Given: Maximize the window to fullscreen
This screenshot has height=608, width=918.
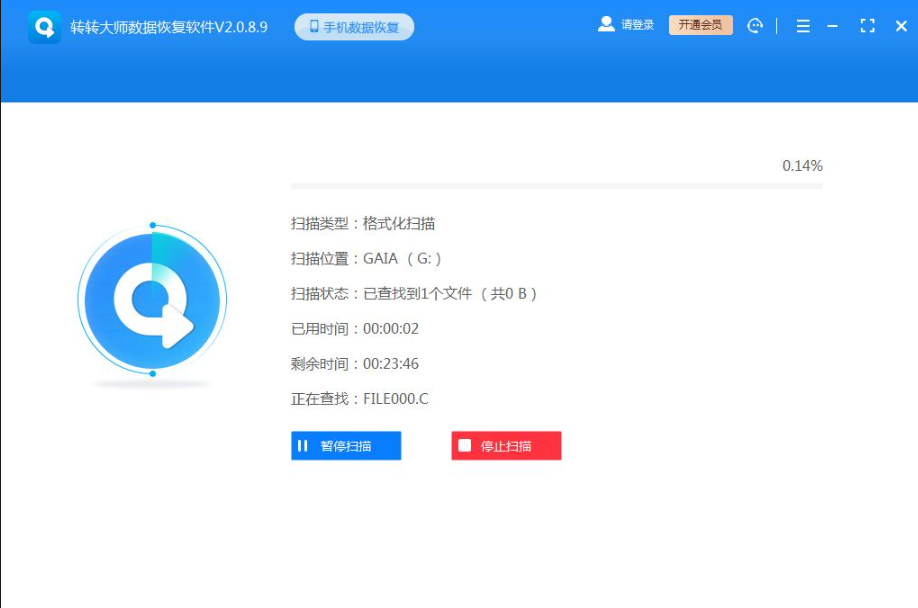Looking at the screenshot, I should [x=867, y=26].
